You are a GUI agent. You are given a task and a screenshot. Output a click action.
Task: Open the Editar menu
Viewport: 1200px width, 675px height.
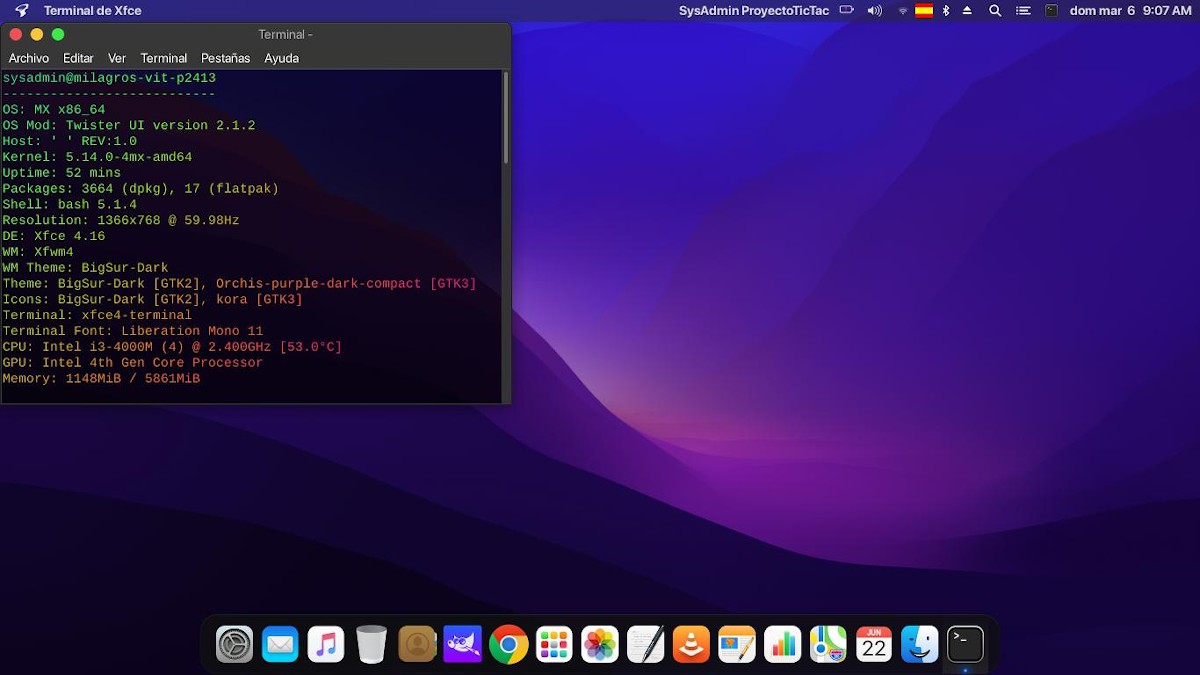click(78, 58)
